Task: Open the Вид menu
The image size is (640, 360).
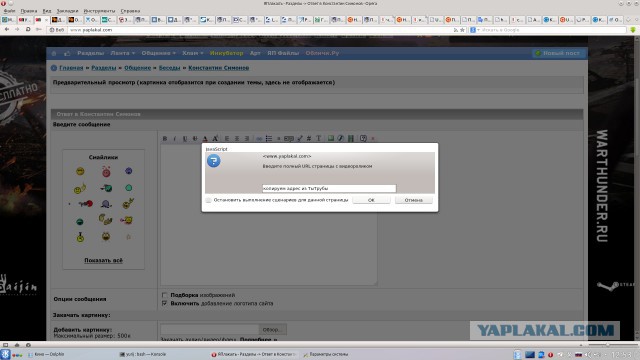Action: pos(47,11)
